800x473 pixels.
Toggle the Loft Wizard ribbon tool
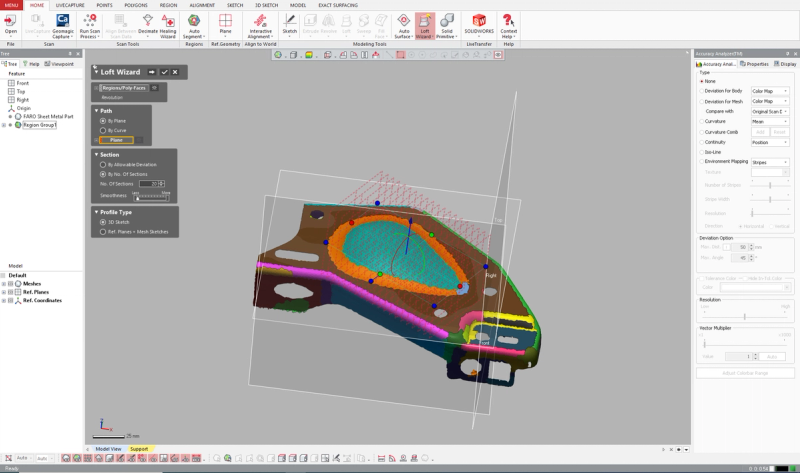tap(424, 26)
